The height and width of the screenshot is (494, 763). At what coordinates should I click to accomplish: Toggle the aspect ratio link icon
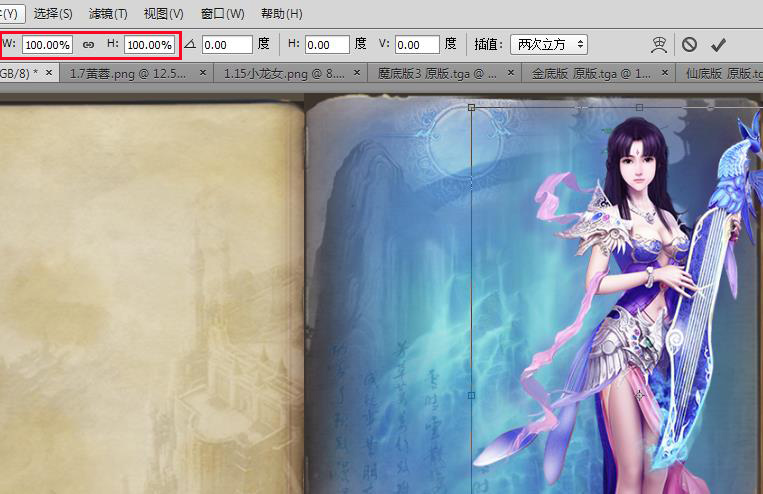point(88,45)
